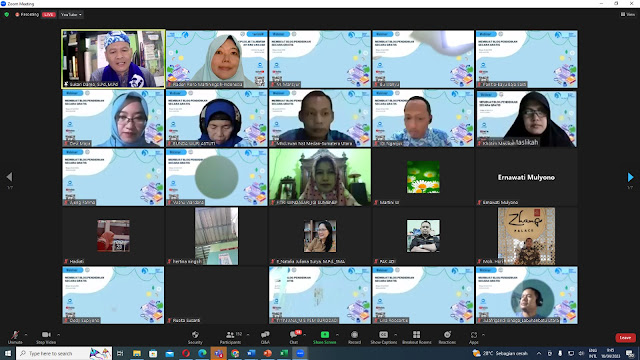Open Google Chrome from taskbar
This screenshot has height=360, width=640.
coord(235,353)
